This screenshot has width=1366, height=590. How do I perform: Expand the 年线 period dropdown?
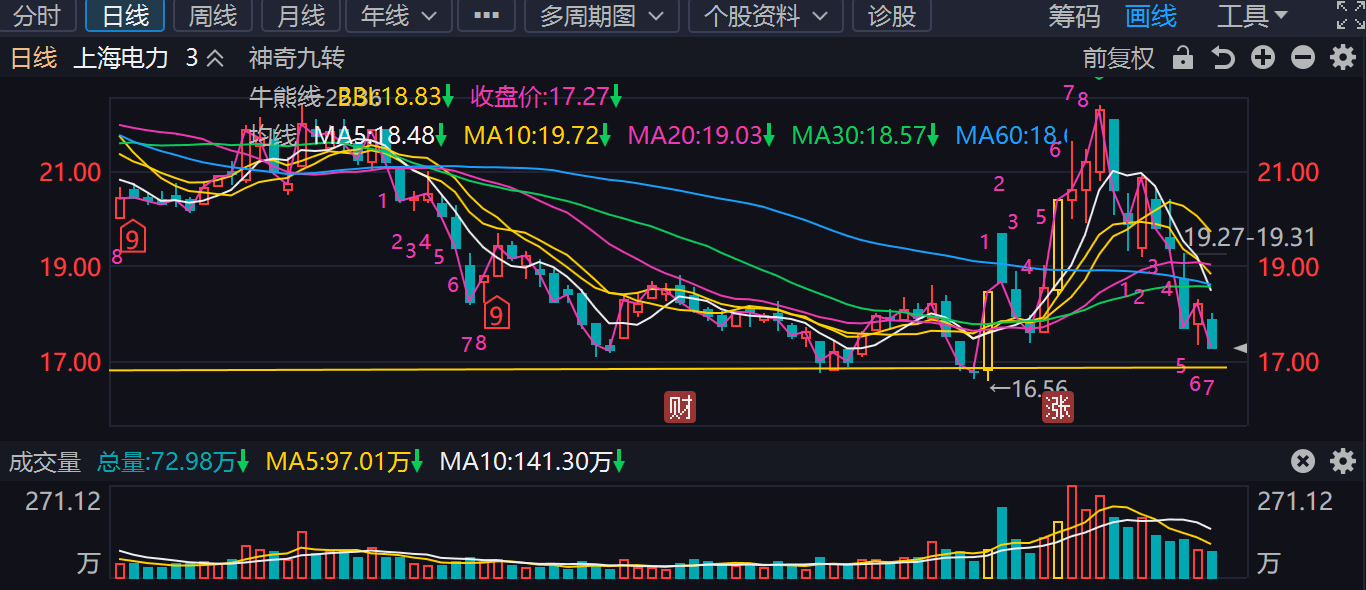coord(399,16)
